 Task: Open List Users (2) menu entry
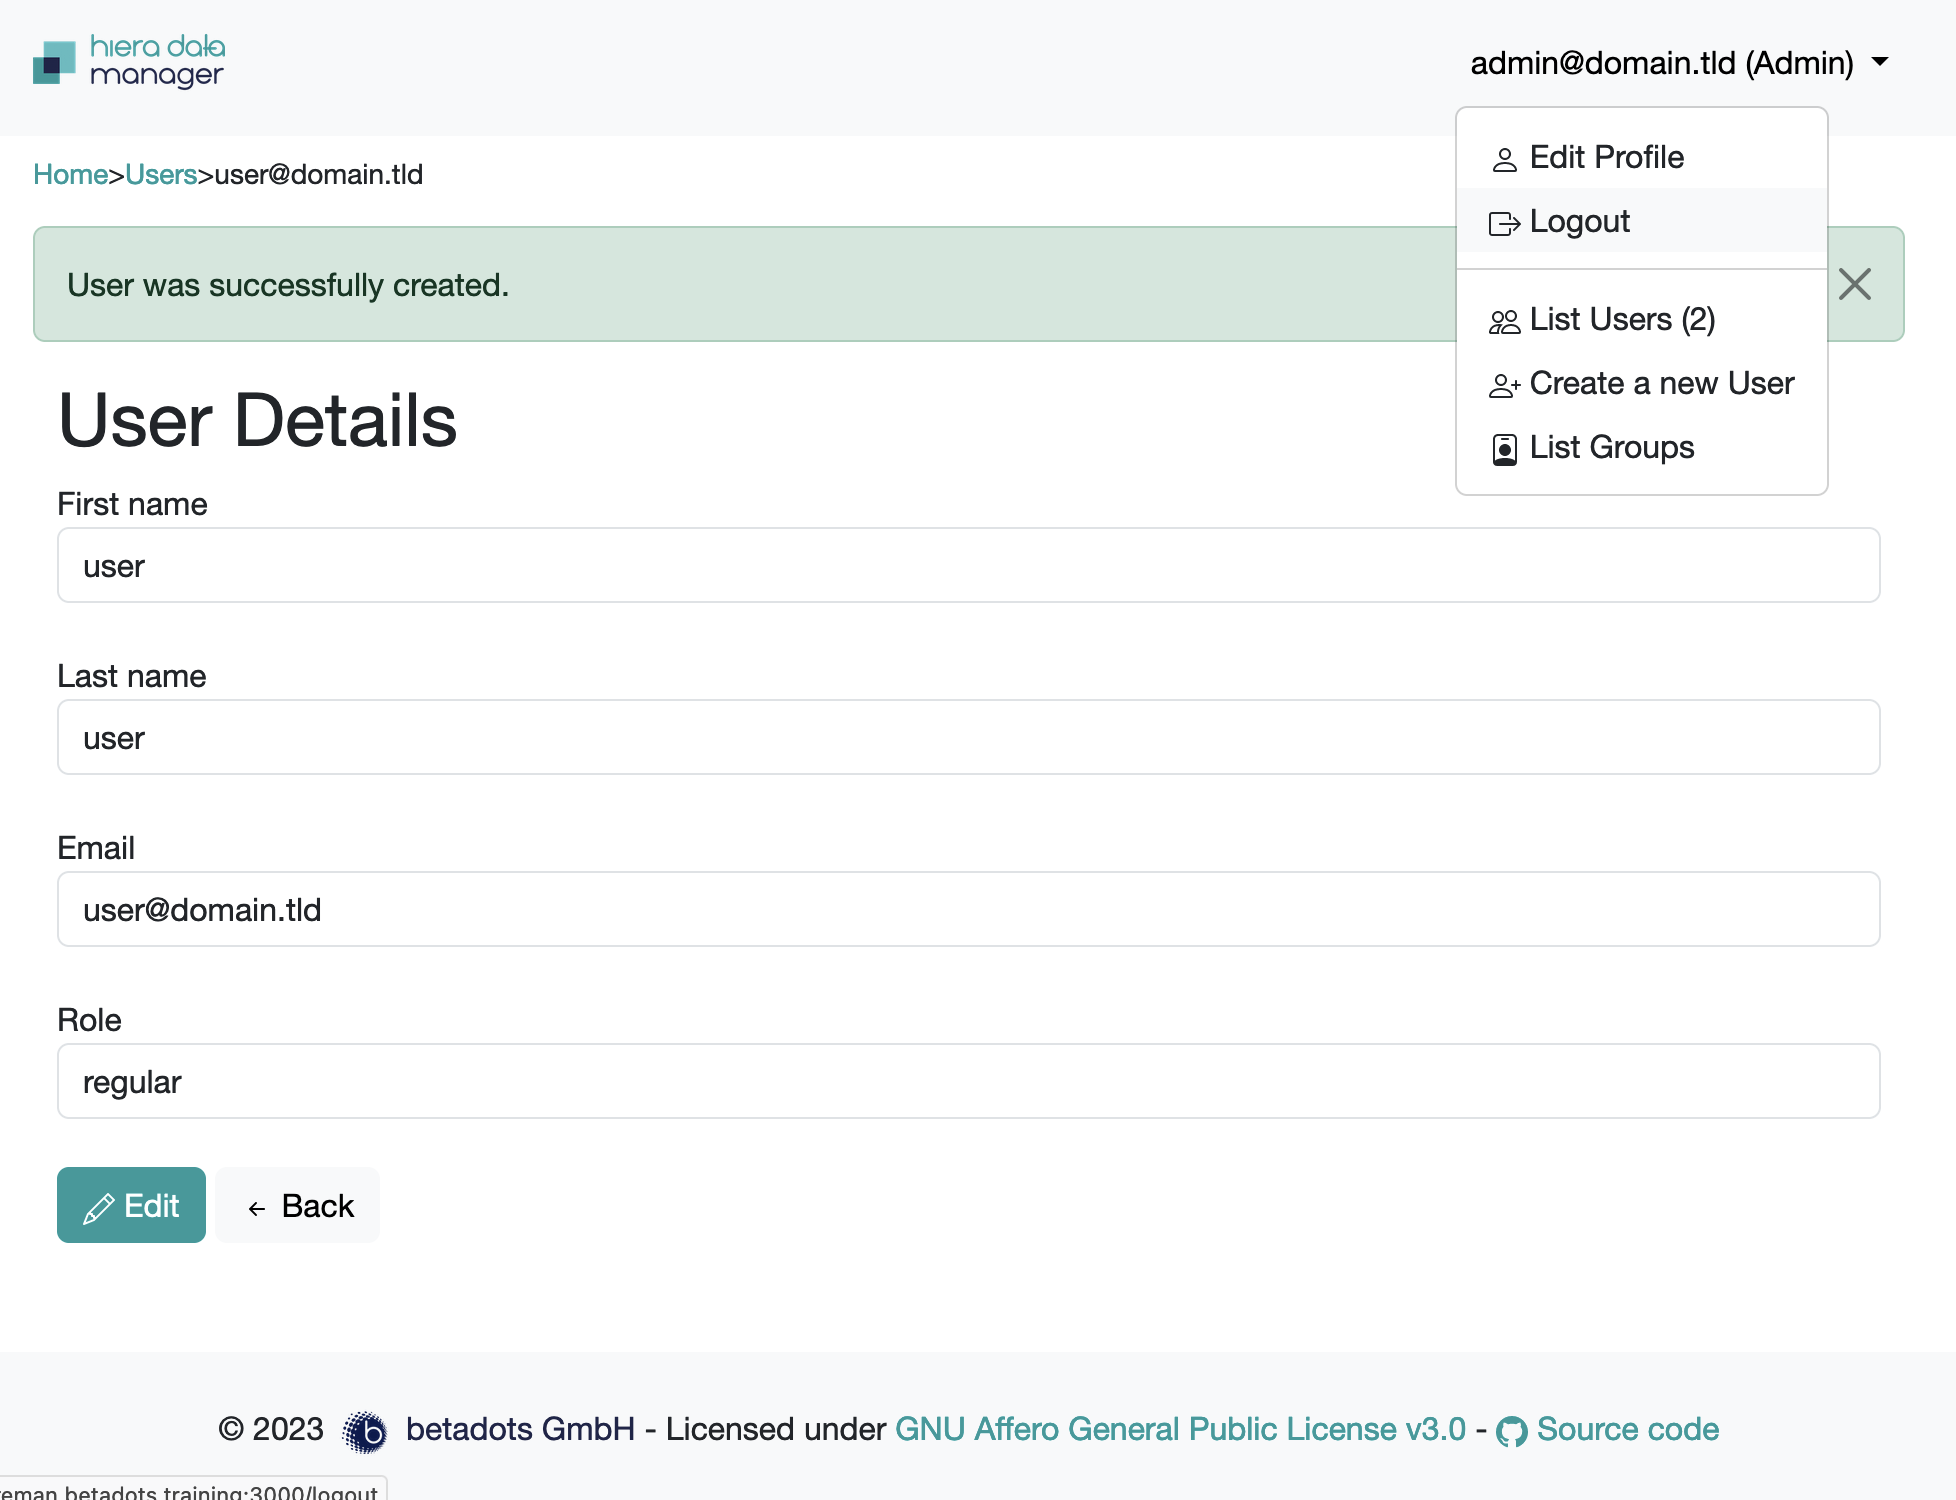pos(1641,319)
